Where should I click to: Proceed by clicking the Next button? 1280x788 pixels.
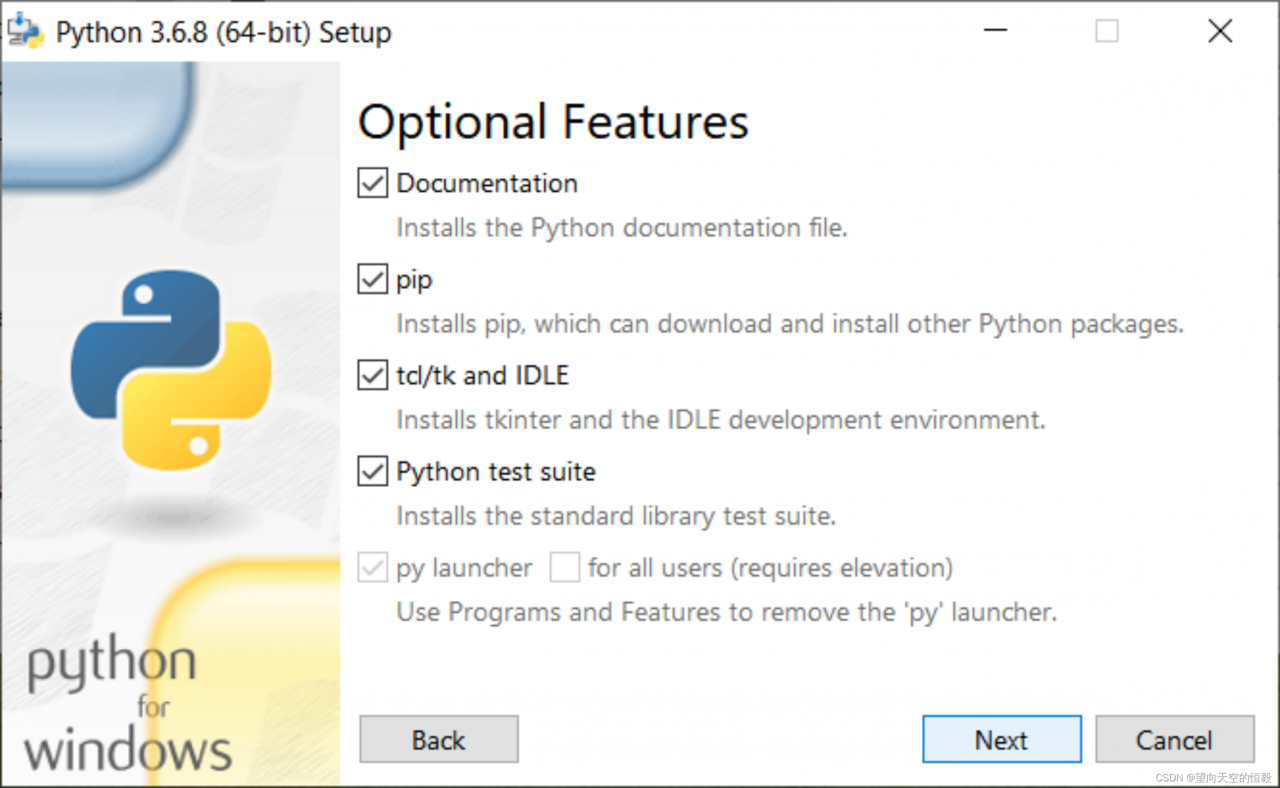click(x=1001, y=740)
